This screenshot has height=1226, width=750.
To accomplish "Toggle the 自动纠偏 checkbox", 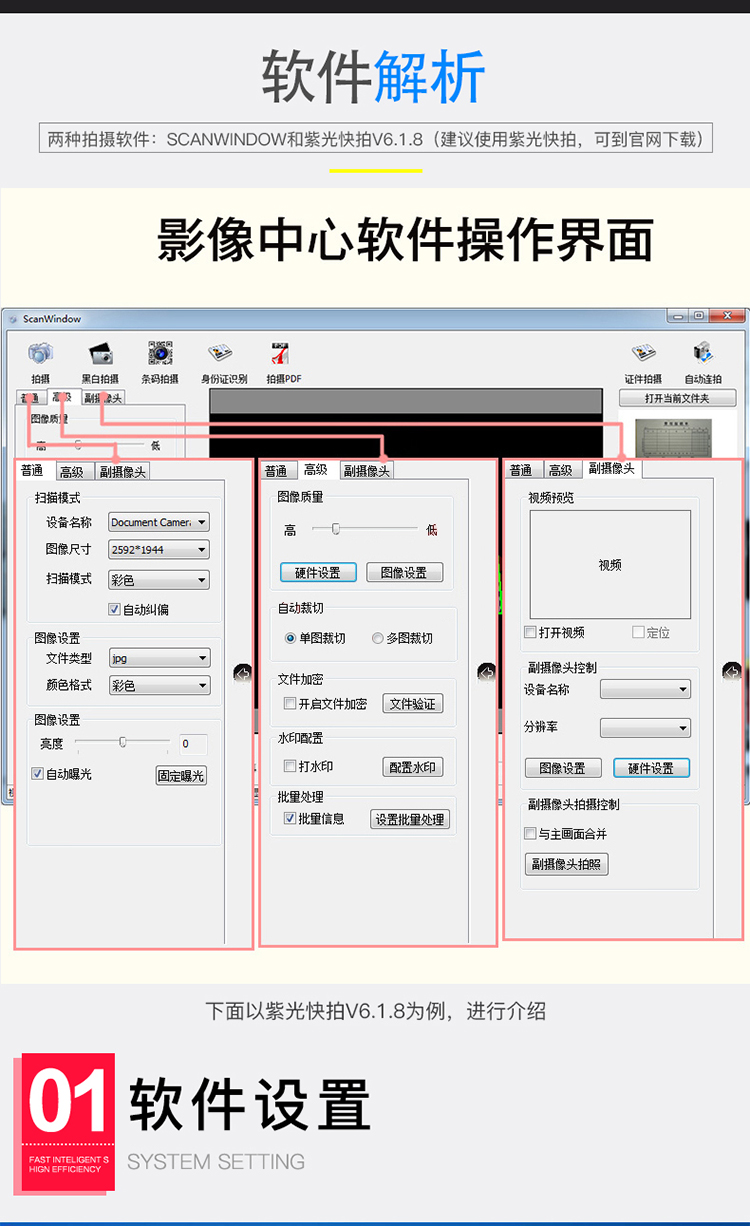I will 114,609.
